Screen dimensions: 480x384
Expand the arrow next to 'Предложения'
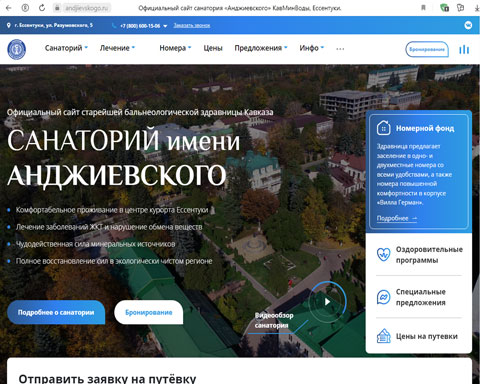click(x=286, y=48)
